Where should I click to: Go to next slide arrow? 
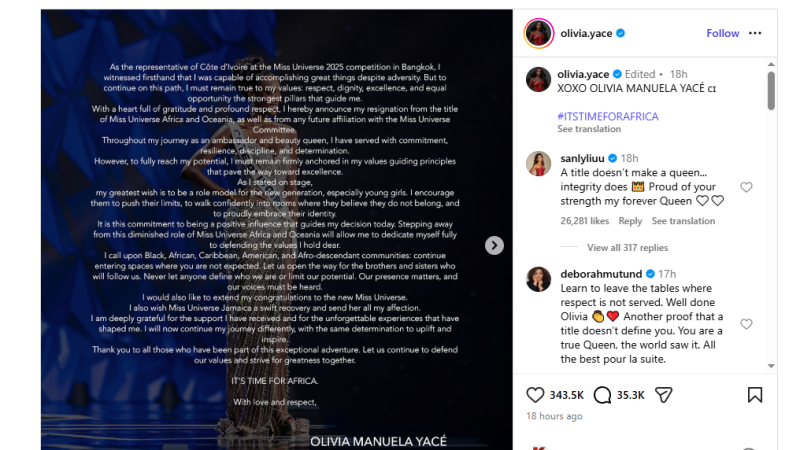coord(494,245)
